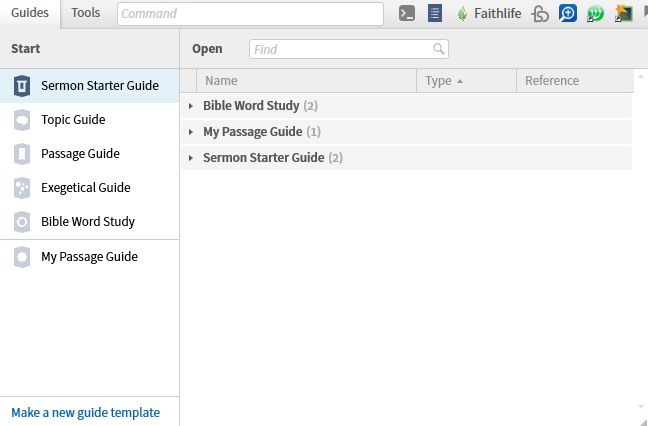648x426 pixels.
Task: Click the Exegetical Guide icon
Action: tap(21, 188)
